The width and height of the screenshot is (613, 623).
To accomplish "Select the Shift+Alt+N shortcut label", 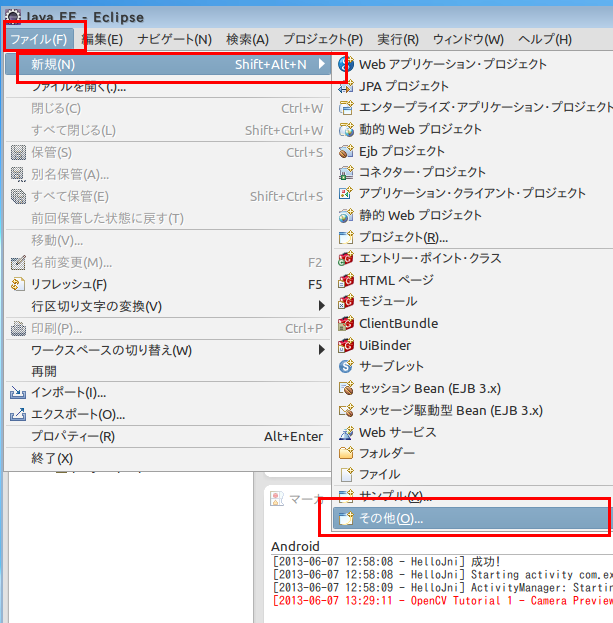I will (271, 64).
